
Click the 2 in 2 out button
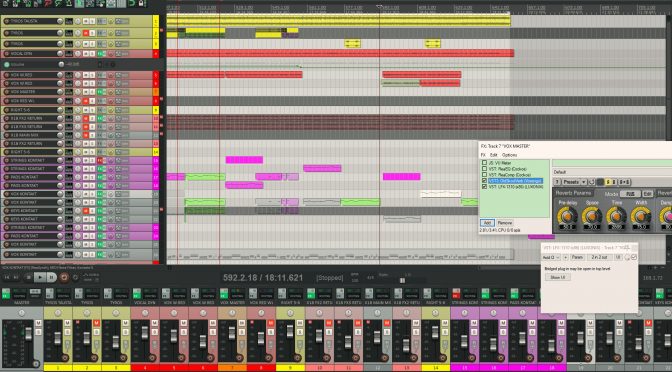click(600, 257)
